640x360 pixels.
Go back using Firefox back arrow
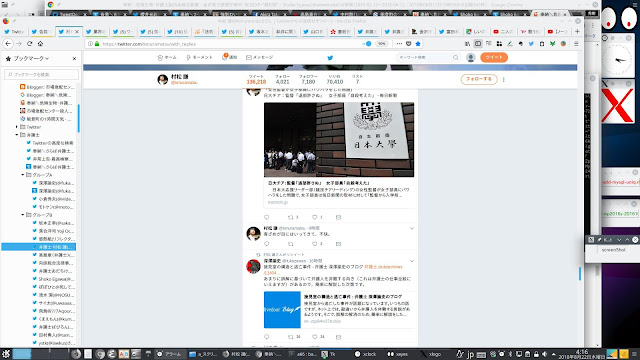8,43
